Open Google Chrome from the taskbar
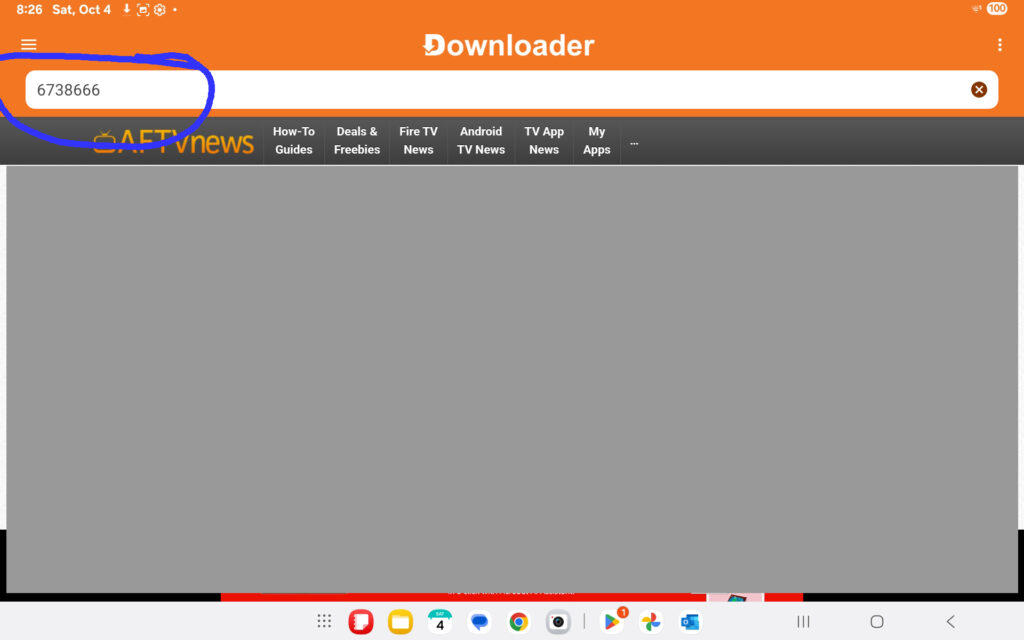The height and width of the screenshot is (640, 1024). coord(518,622)
